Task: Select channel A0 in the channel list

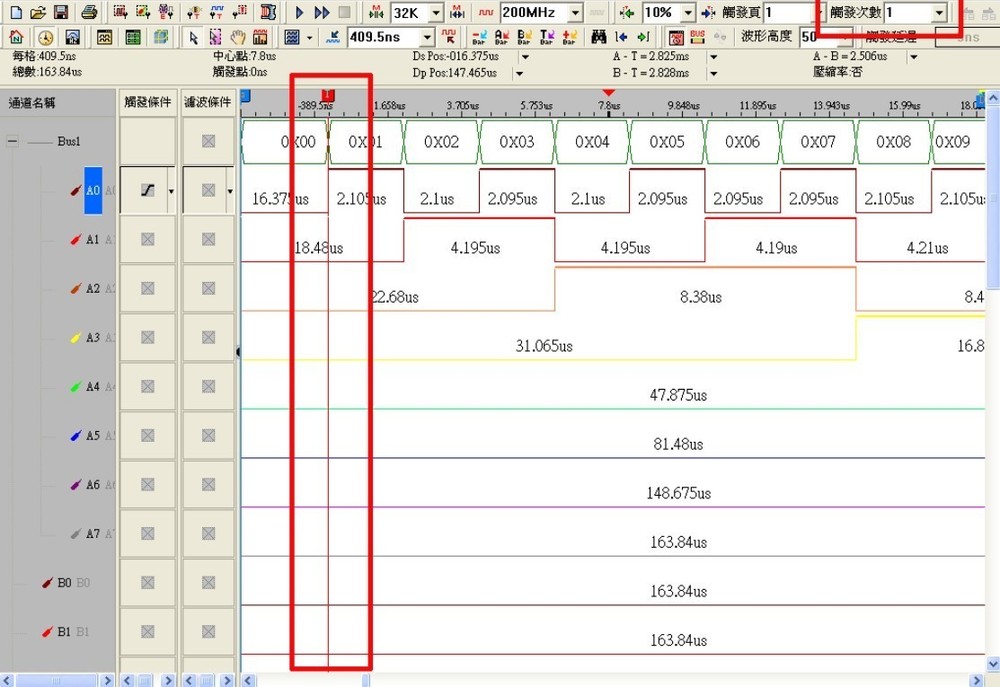Action: (93, 190)
